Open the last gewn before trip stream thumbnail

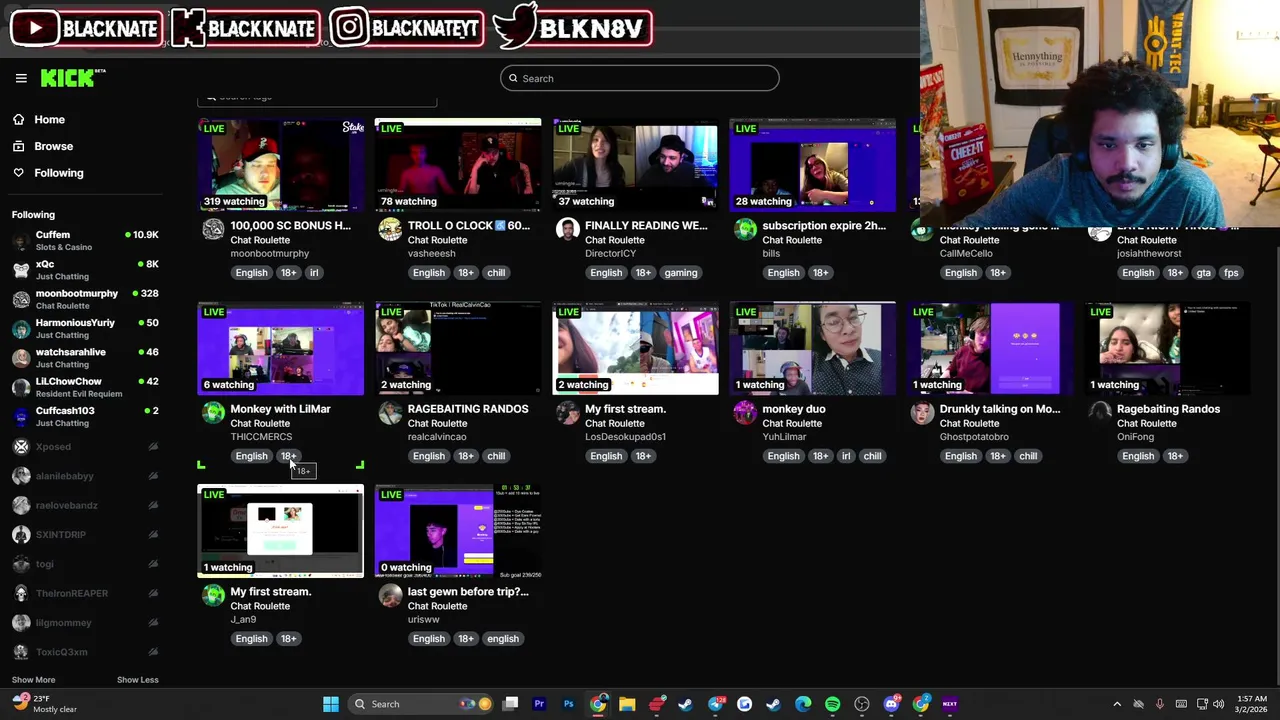pyautogui.click(x=458, y=531)
